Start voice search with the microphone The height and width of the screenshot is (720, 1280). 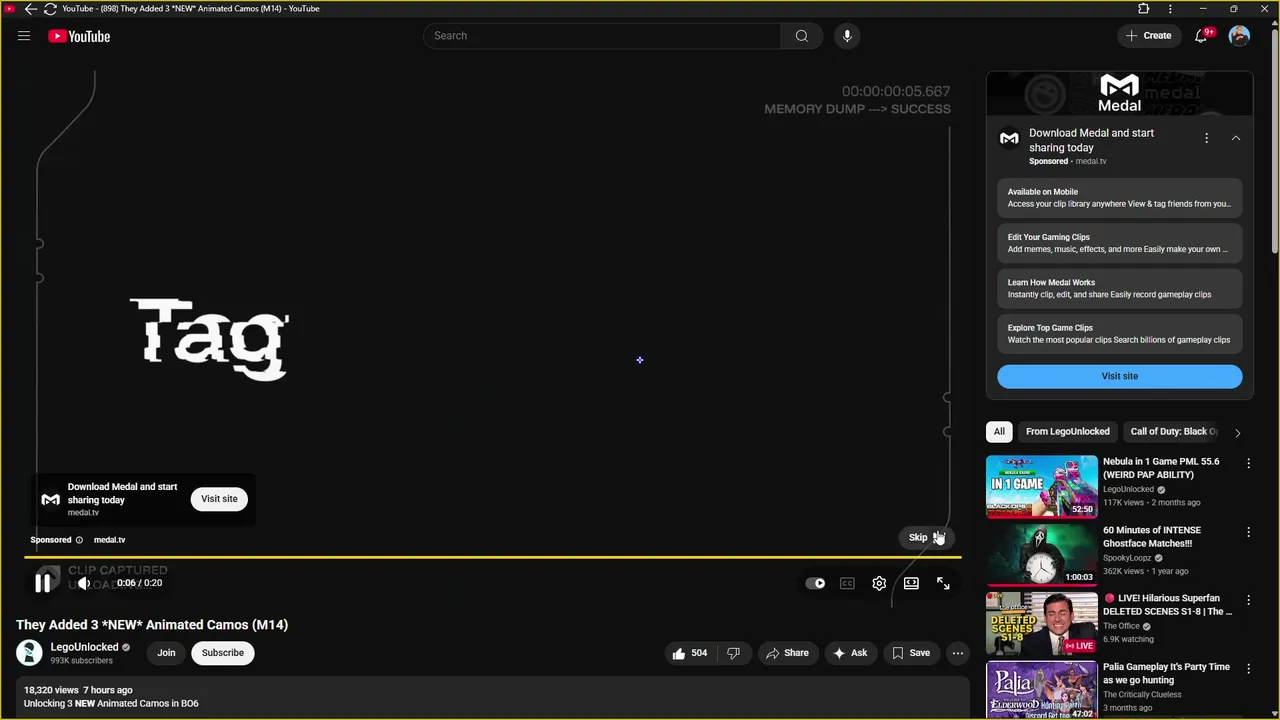point(847,36)
